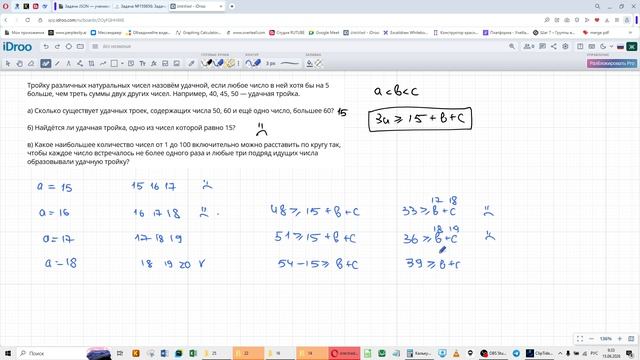
Task: Open Telegram from the taskbar
Action: tap(516, 353)
